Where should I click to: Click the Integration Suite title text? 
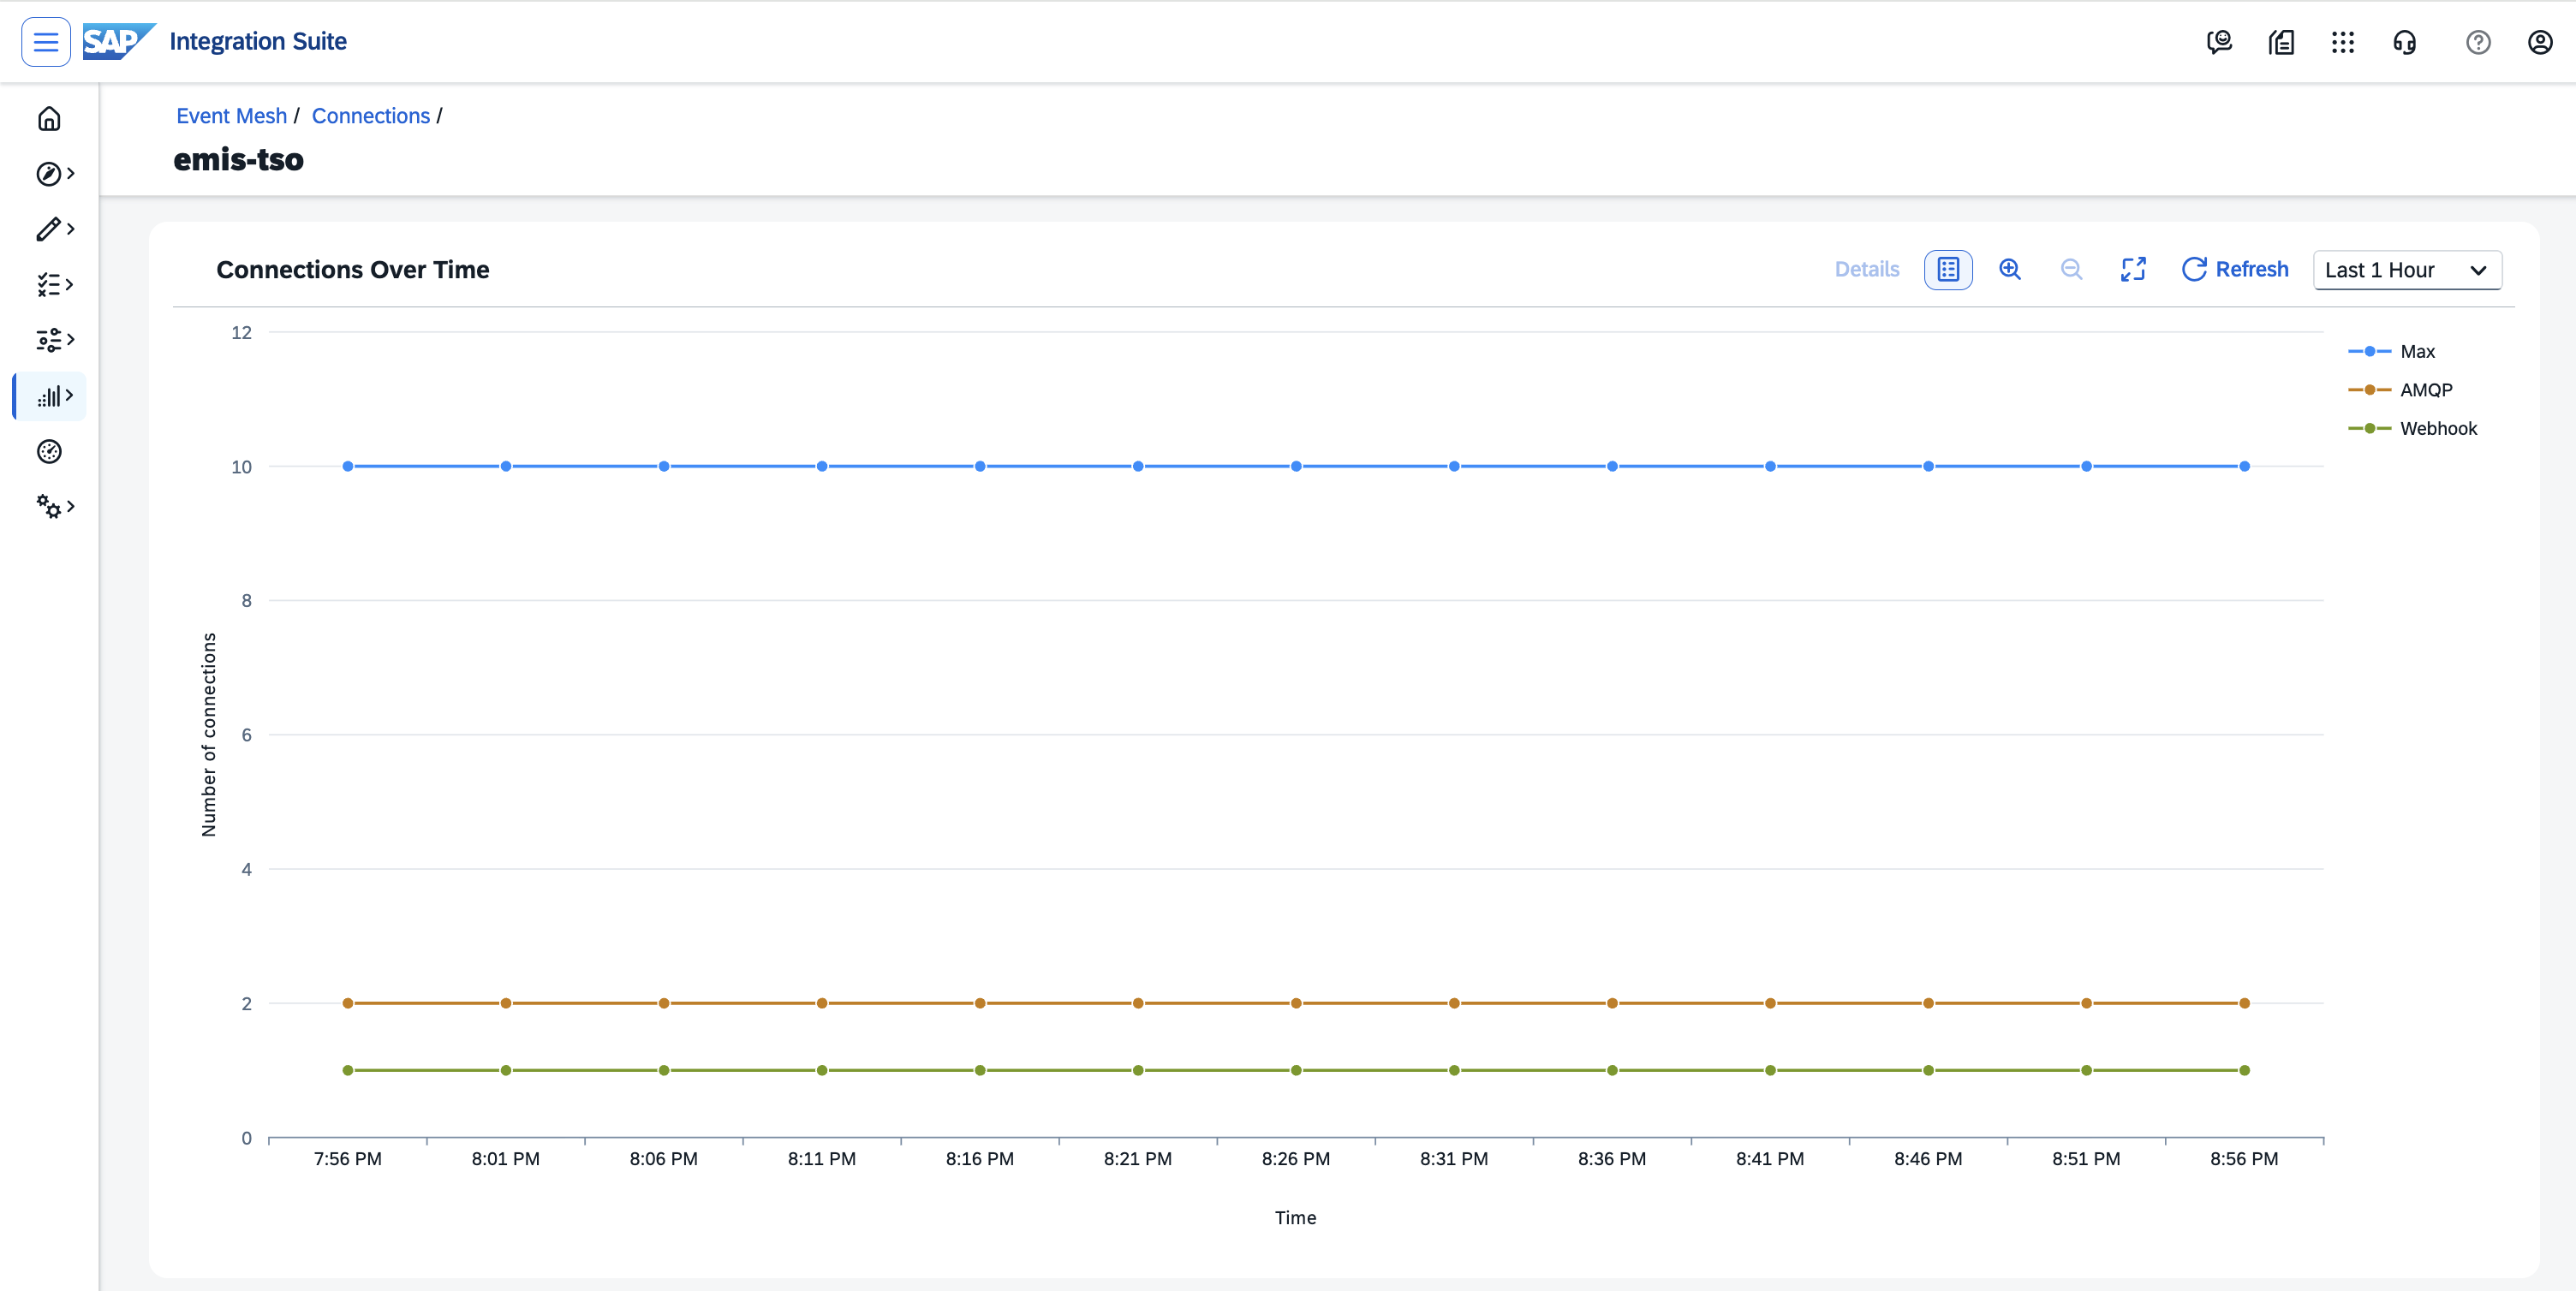(258, 42)
